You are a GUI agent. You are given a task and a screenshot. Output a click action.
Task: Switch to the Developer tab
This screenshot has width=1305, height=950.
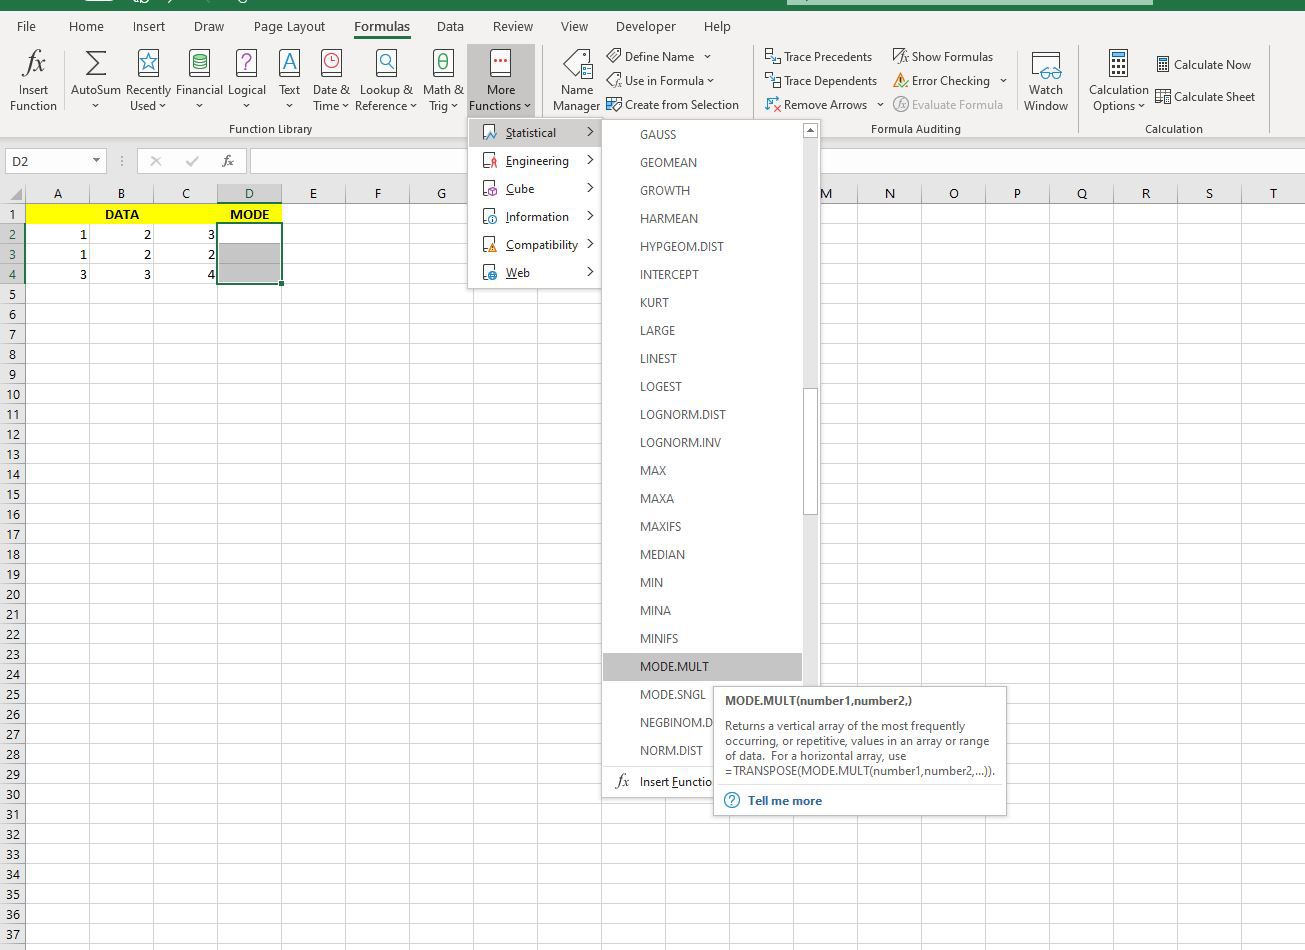pos(646,27)
